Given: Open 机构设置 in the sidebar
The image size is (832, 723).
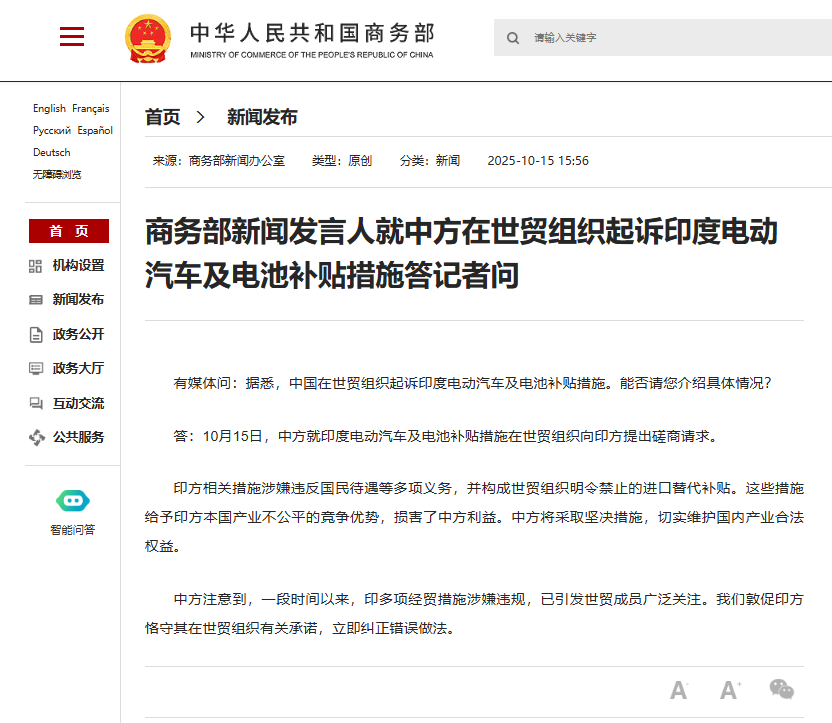Looking at the screenshot, I should tap(77, 265).
